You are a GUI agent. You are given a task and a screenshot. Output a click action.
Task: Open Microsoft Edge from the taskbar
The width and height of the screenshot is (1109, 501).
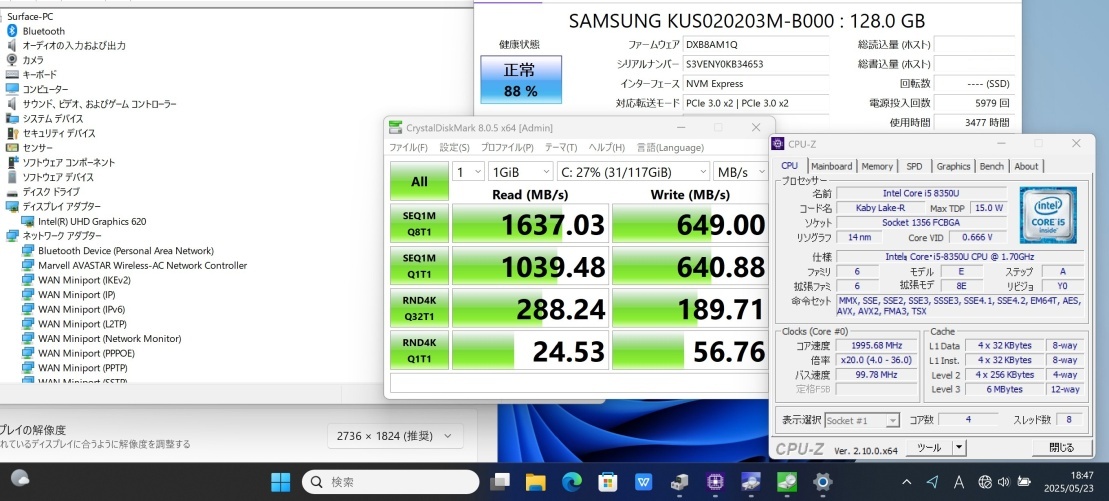571,482
